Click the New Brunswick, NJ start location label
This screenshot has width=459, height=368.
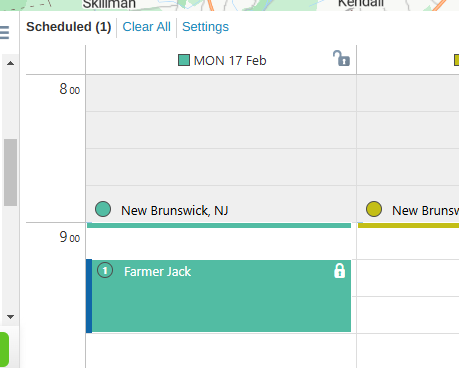click(x=174, y=210)
